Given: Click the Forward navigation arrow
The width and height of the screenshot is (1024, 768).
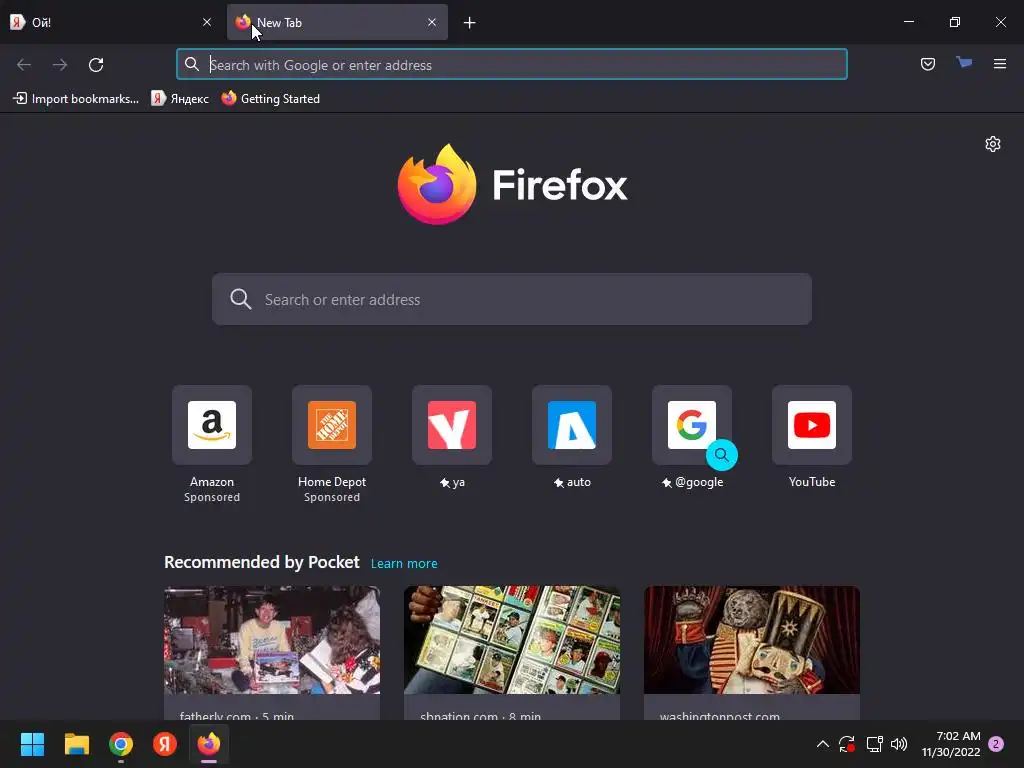Looking at the screenshot, I should pyautogui.click(x=60, y=65).
